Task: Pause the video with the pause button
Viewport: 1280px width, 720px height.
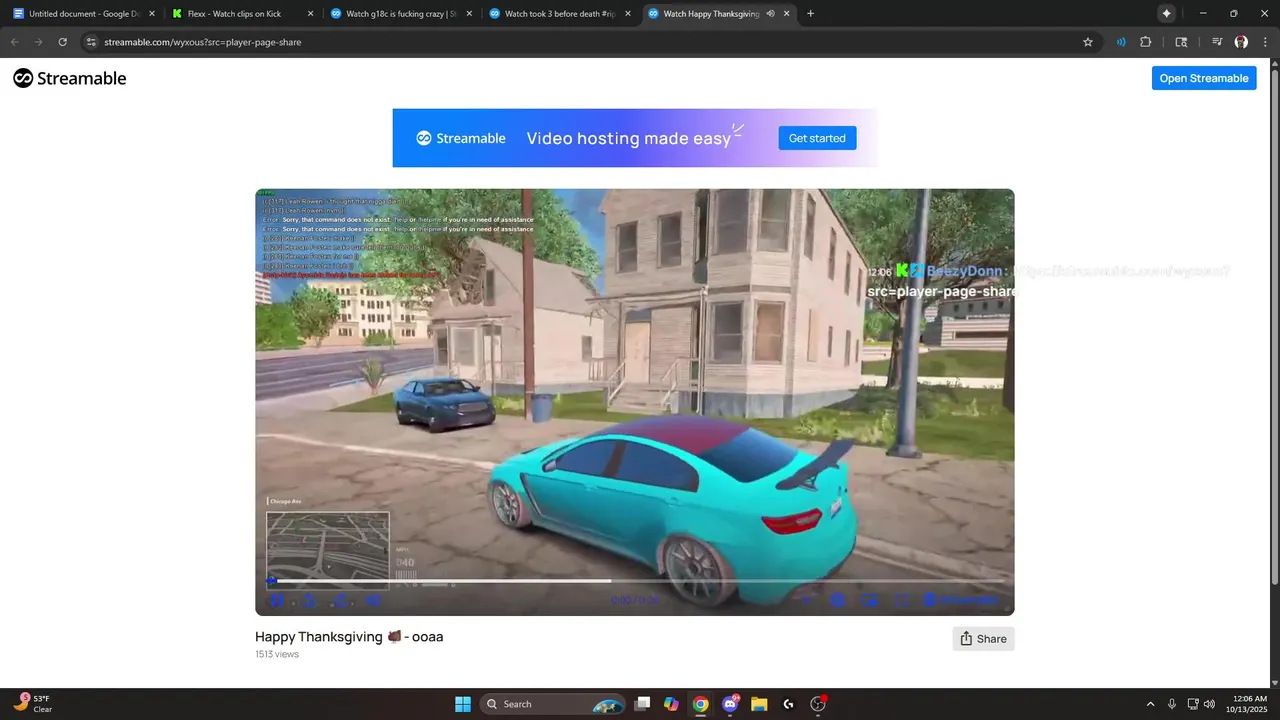Action: [x=277, y=600]
